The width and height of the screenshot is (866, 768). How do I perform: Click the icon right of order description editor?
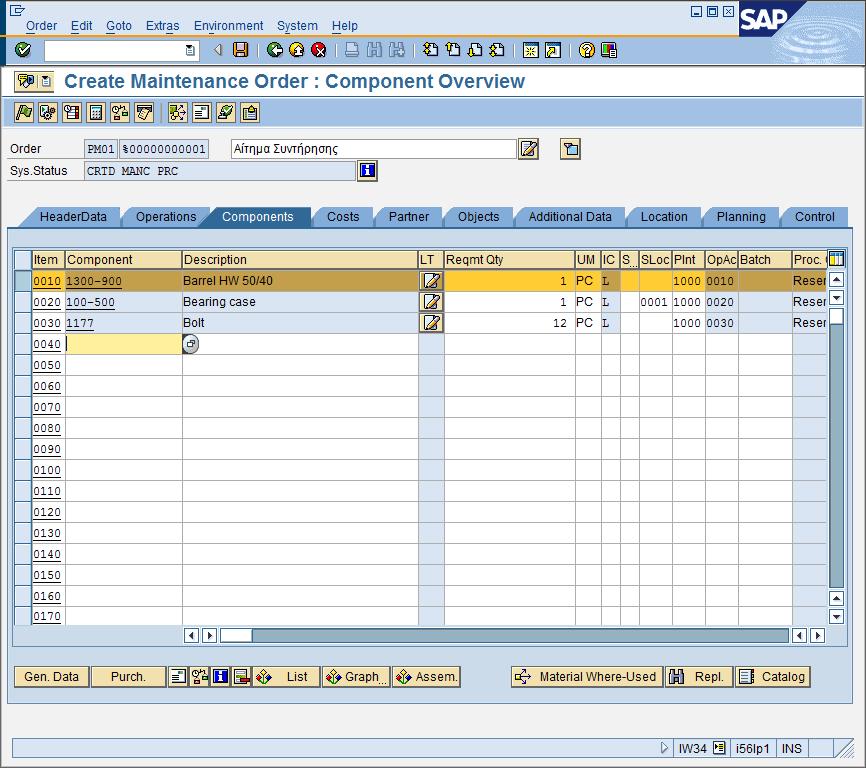(570, 149)
